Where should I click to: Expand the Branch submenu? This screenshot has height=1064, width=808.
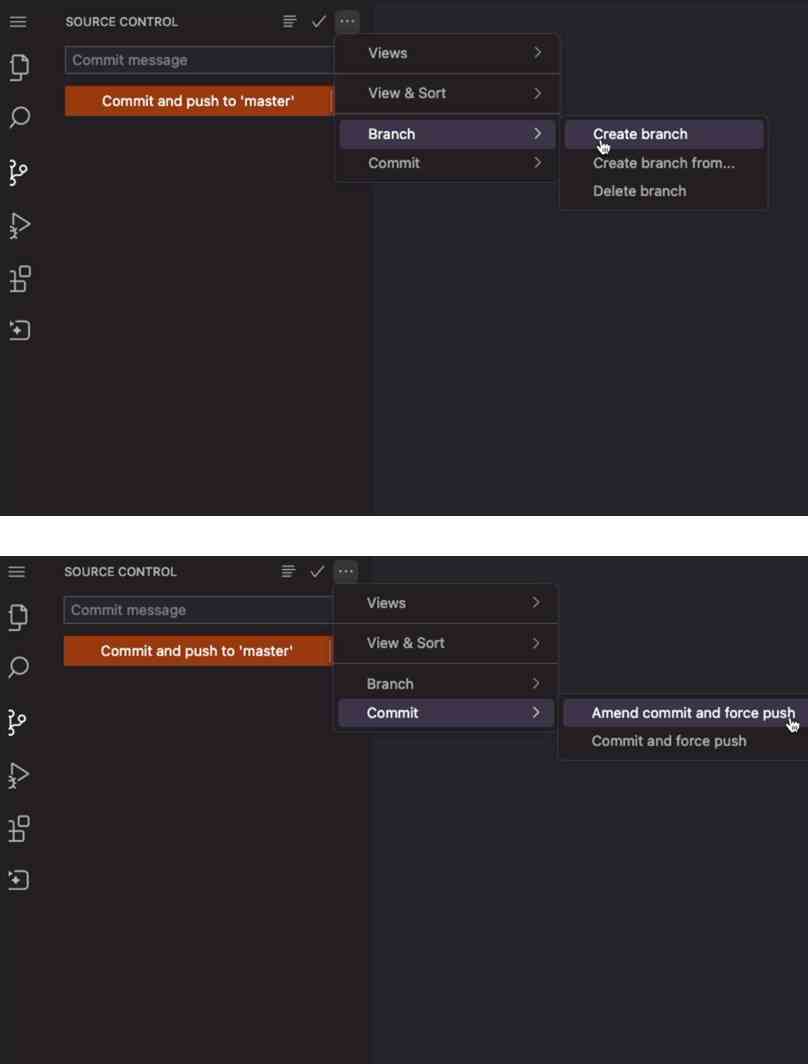446,133
